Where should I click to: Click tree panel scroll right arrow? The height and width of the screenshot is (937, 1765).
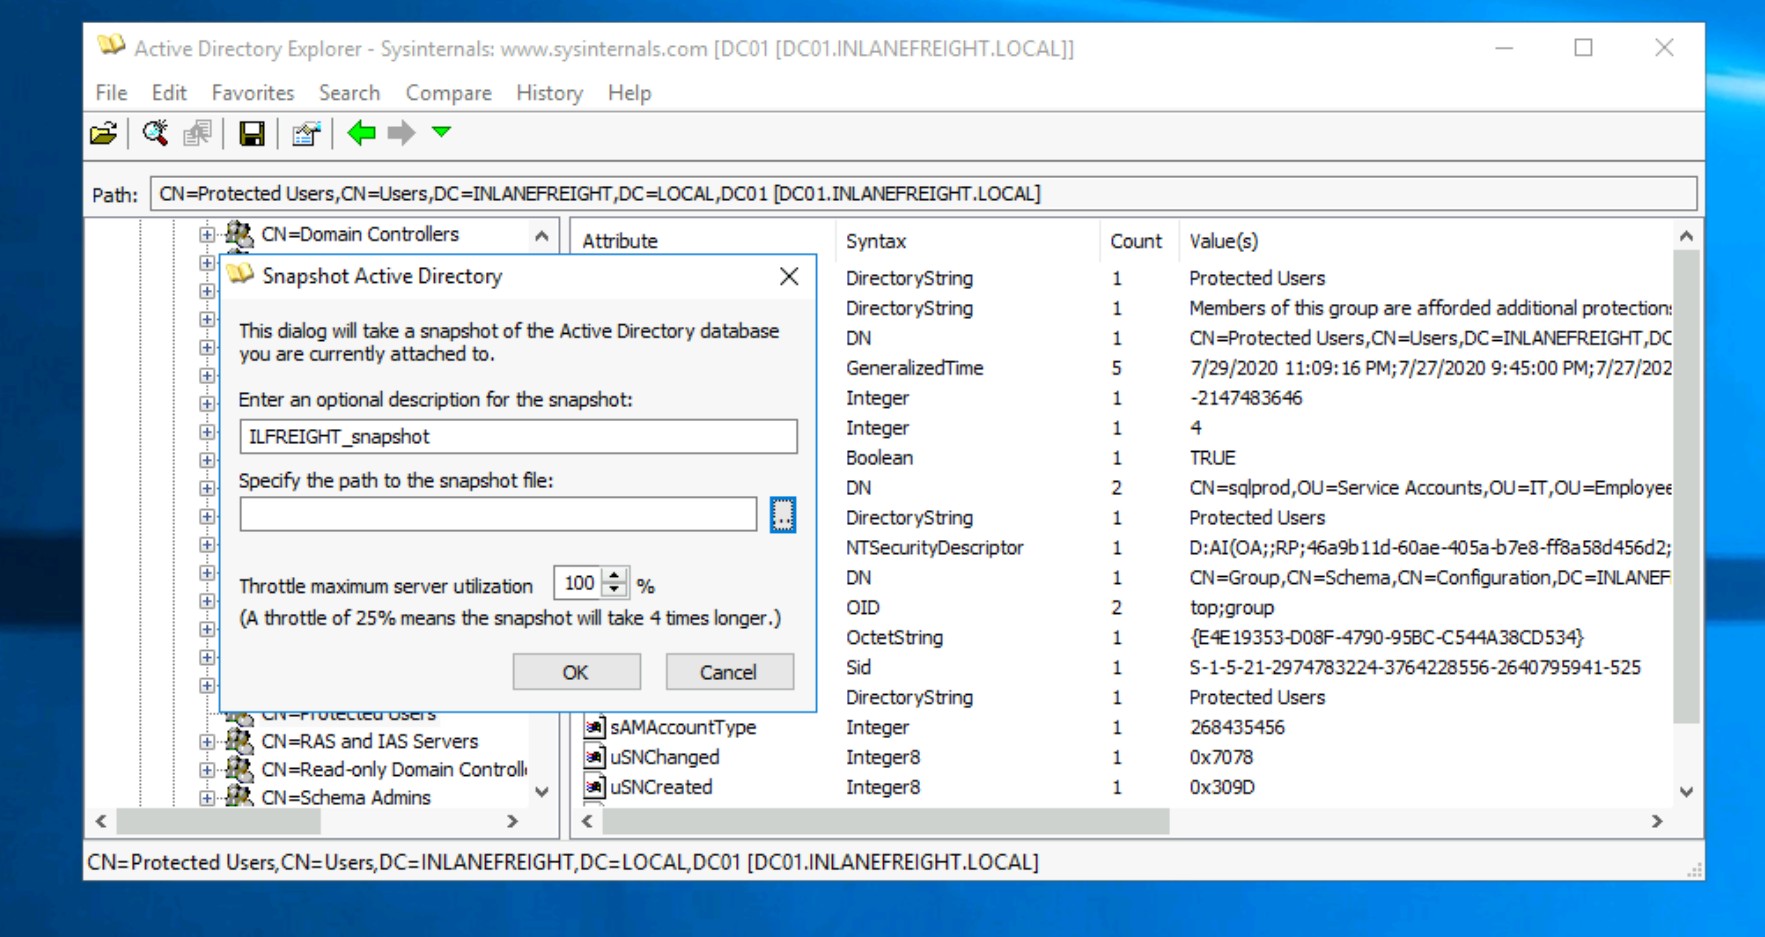(512, 821)
